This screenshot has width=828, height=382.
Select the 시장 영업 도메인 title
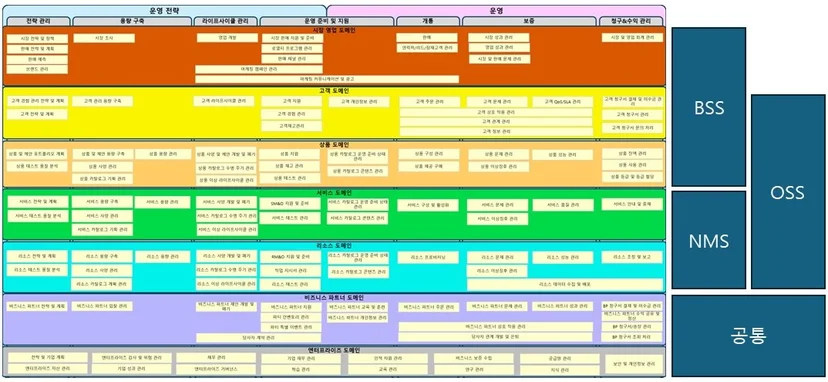(334, 30)
